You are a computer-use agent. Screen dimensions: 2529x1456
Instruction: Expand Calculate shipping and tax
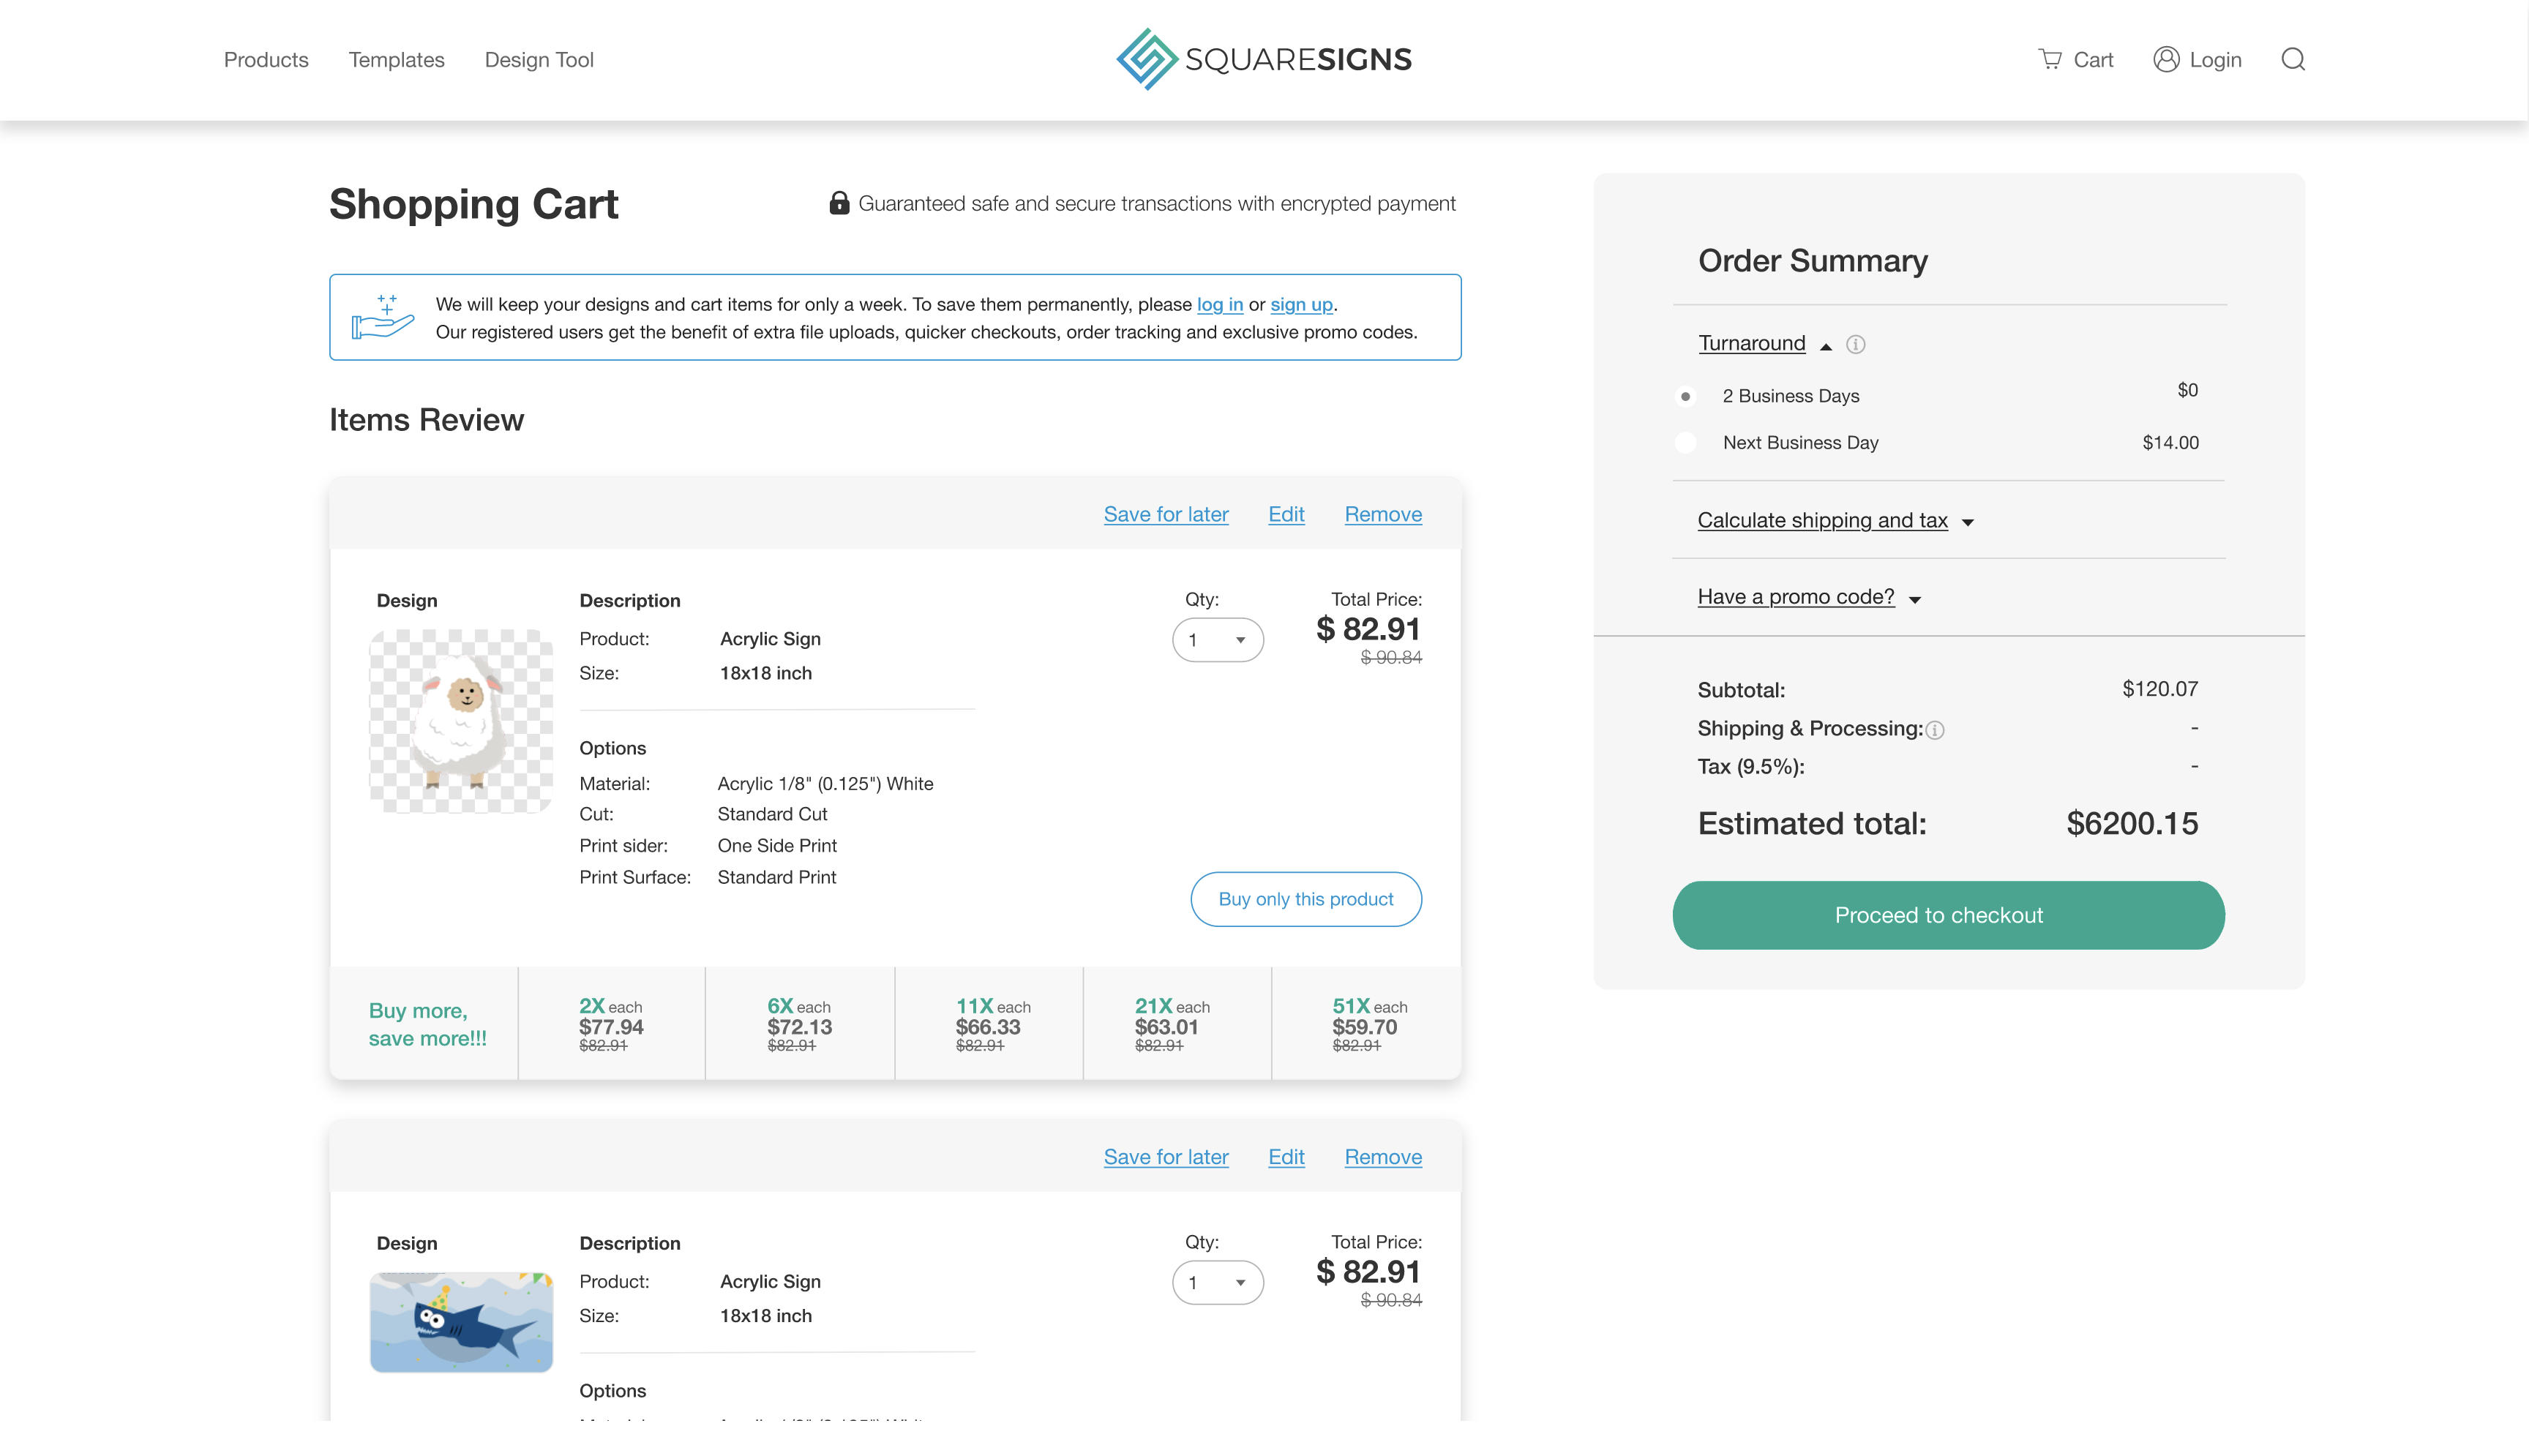[x=1835, y=520]
